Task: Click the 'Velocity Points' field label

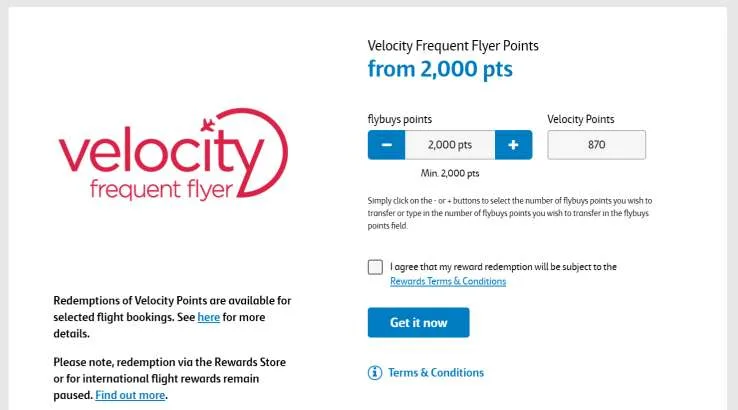Action: [x=581, y=119]
